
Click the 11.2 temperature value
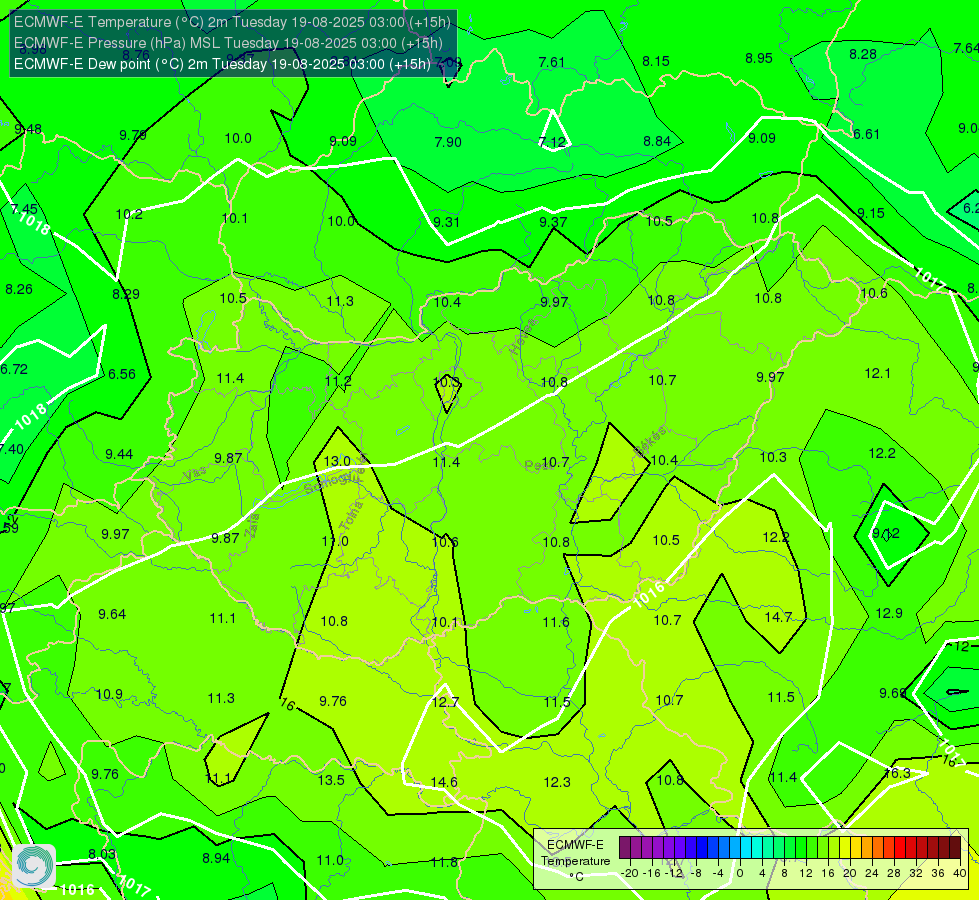(338, 382)
